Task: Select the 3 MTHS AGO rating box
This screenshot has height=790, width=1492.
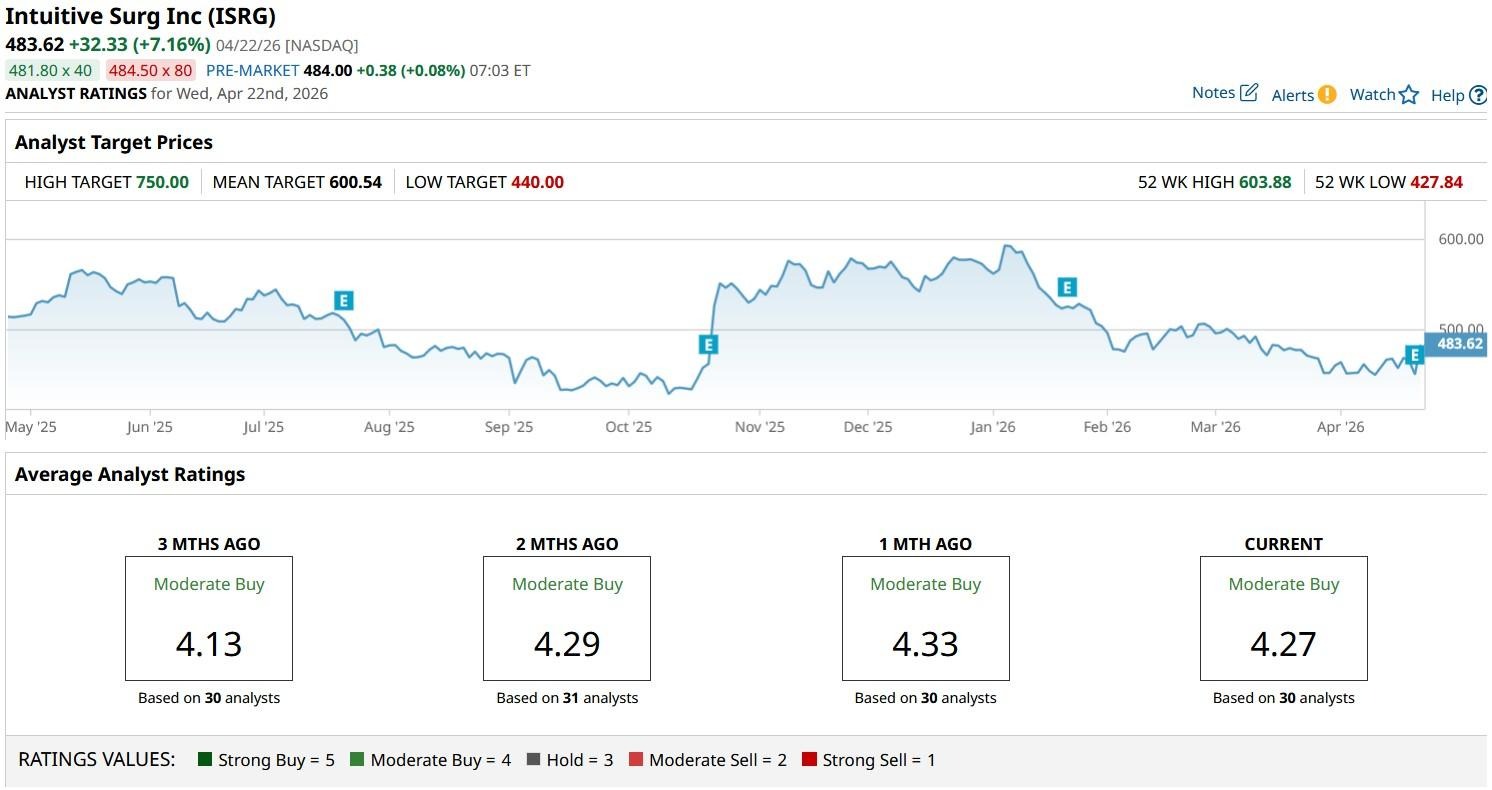Action: [x=209, y=618]
